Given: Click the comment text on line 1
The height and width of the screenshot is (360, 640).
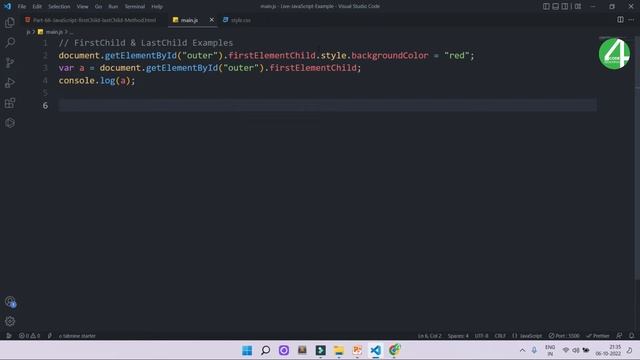Looking at the screenshot, I should (x=146, y=43).
